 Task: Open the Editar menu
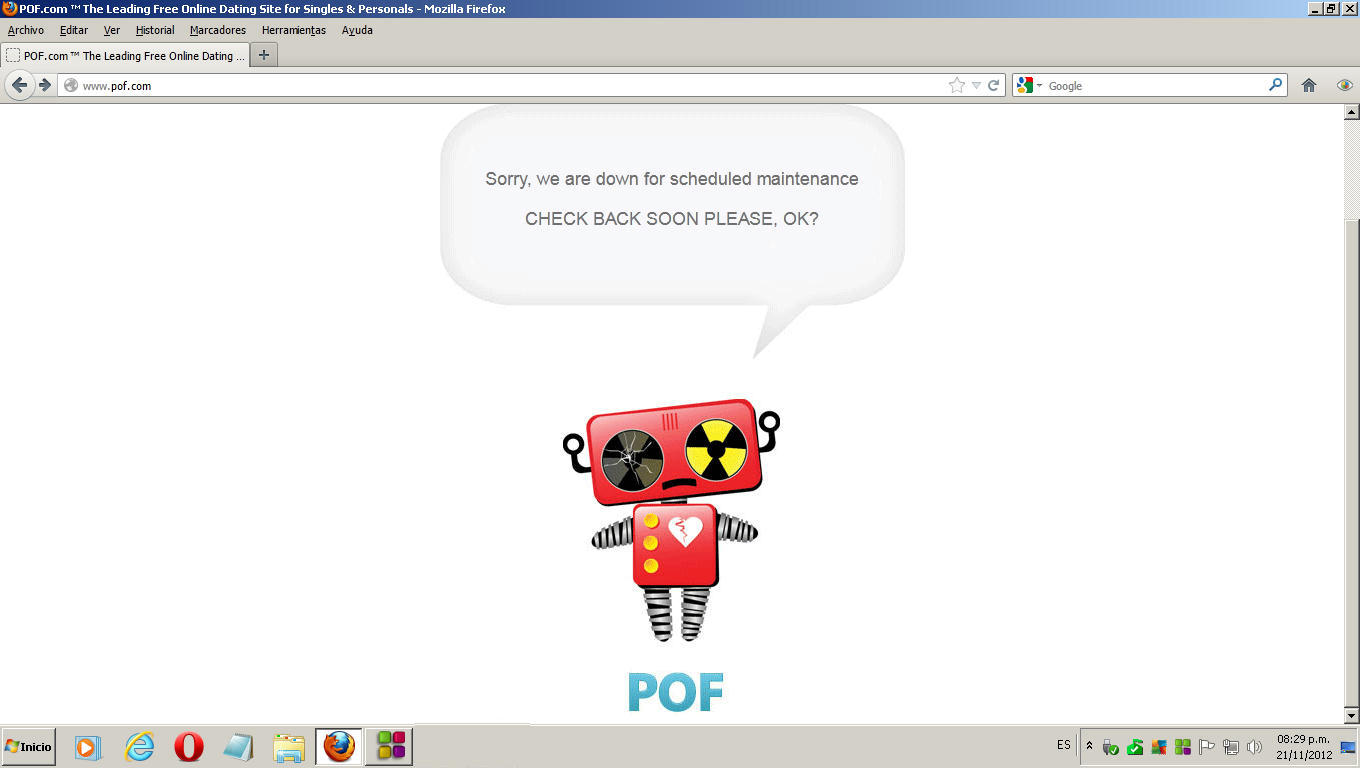pos(74,30)
